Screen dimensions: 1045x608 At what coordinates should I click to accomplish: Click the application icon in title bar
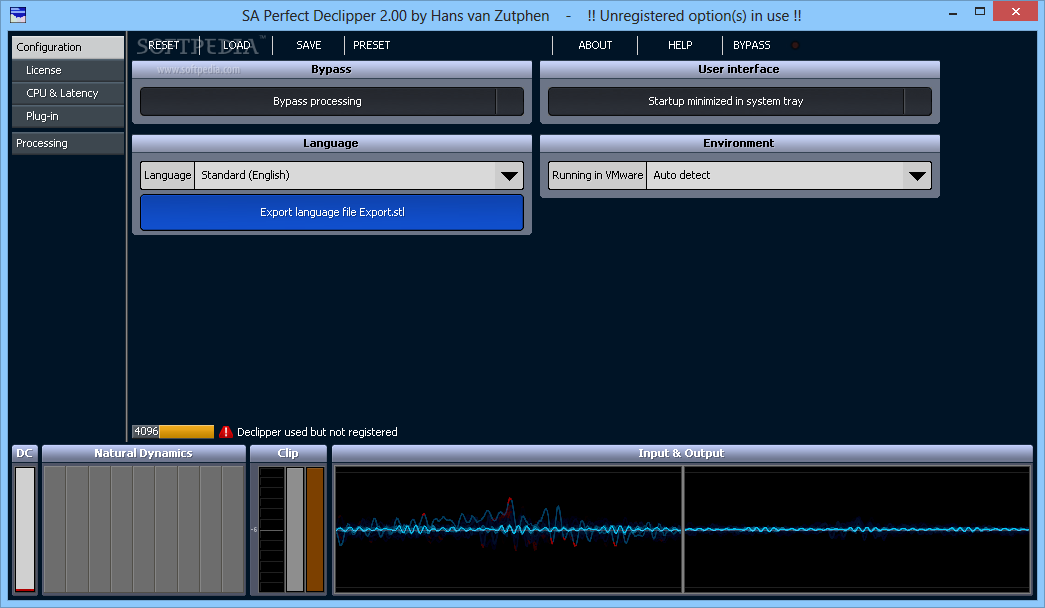coord(18,14)
